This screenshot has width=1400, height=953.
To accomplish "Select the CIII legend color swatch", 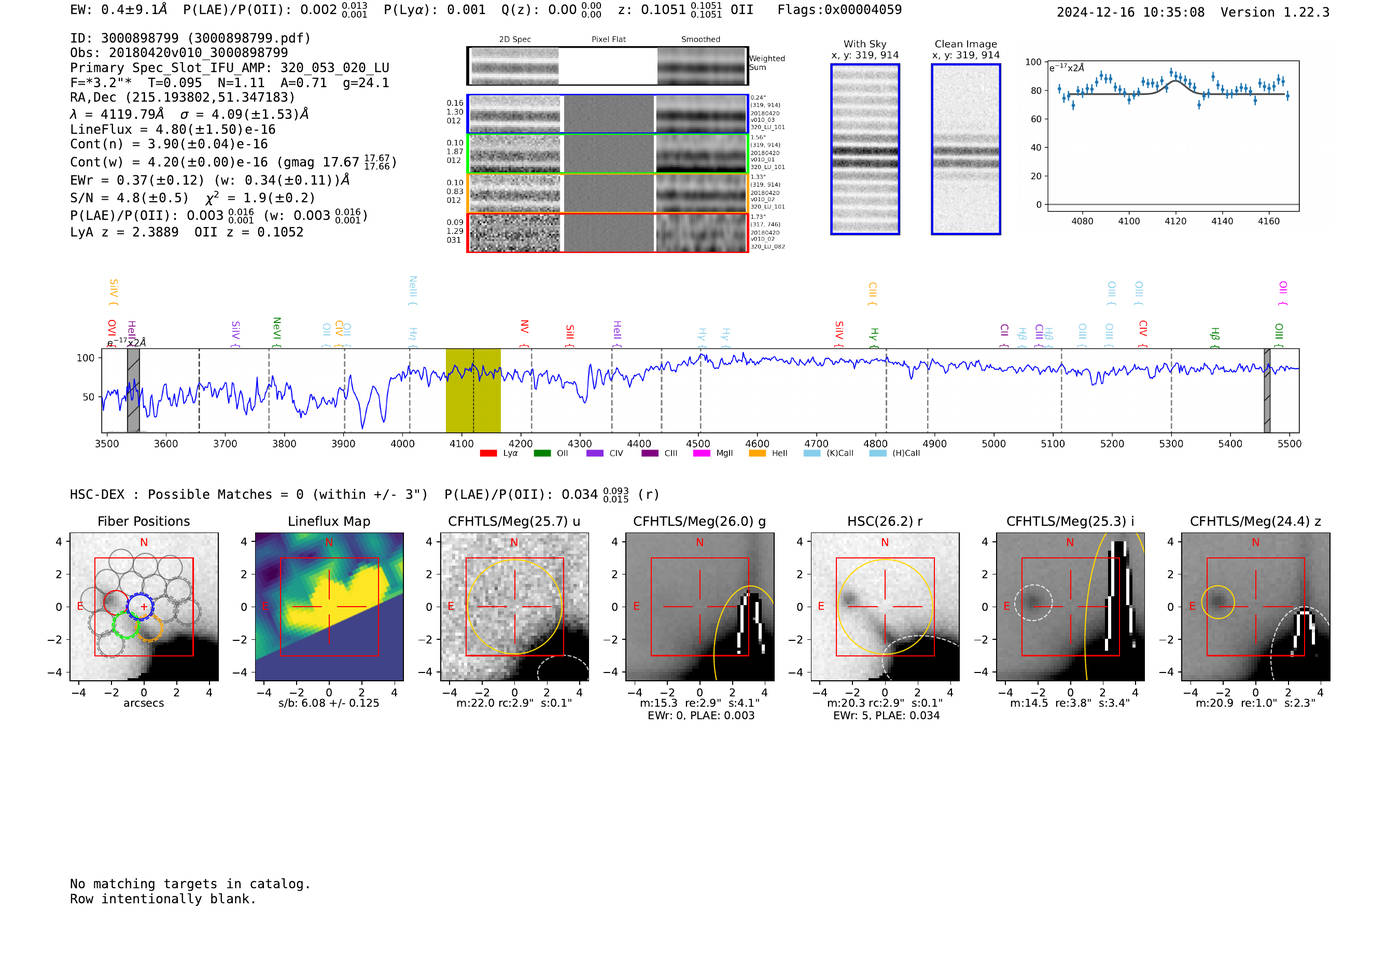I will coord(650,453).
